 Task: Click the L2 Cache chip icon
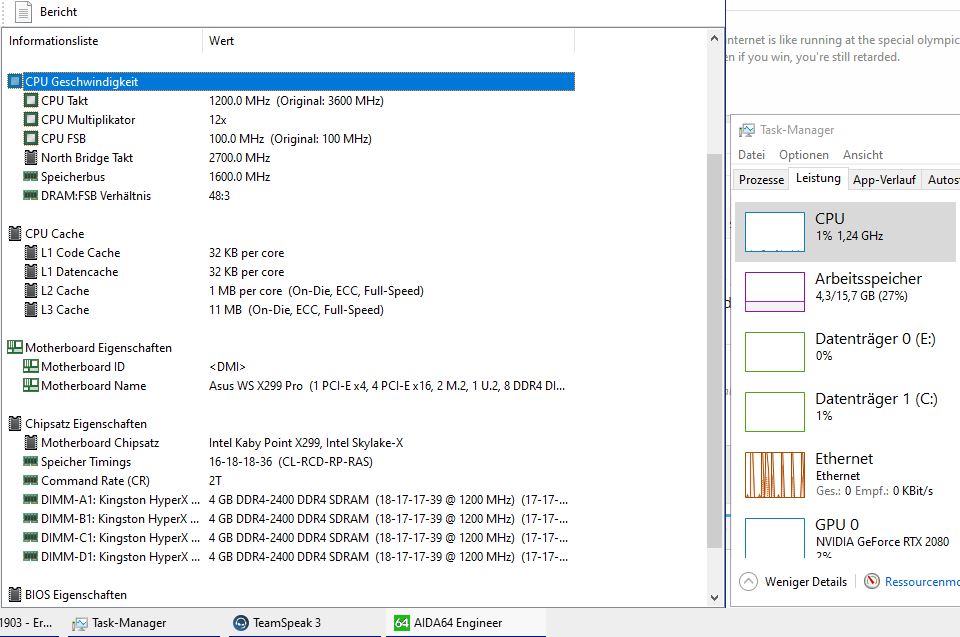pyautogui.click(x=31, y=290)
